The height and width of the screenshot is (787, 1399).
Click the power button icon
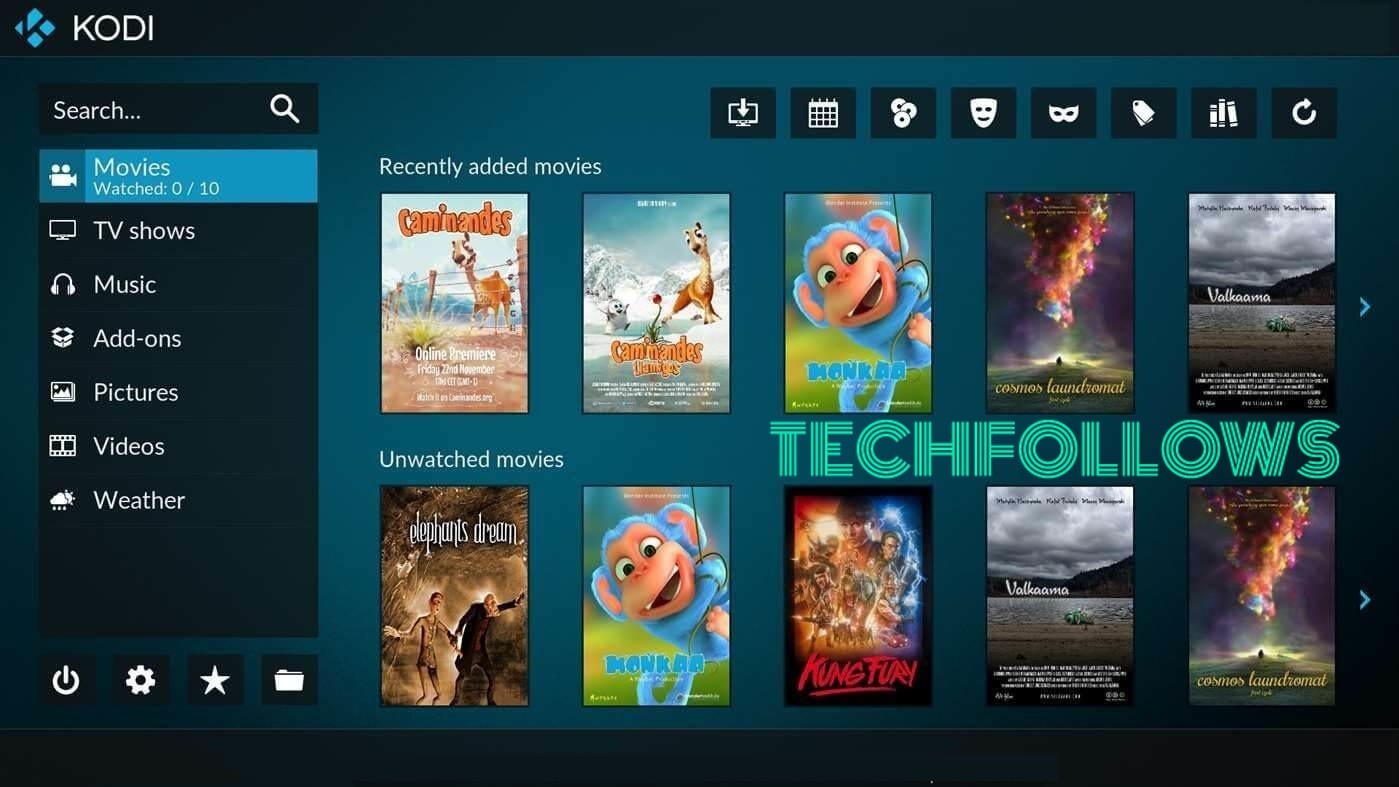pos(66,680)
